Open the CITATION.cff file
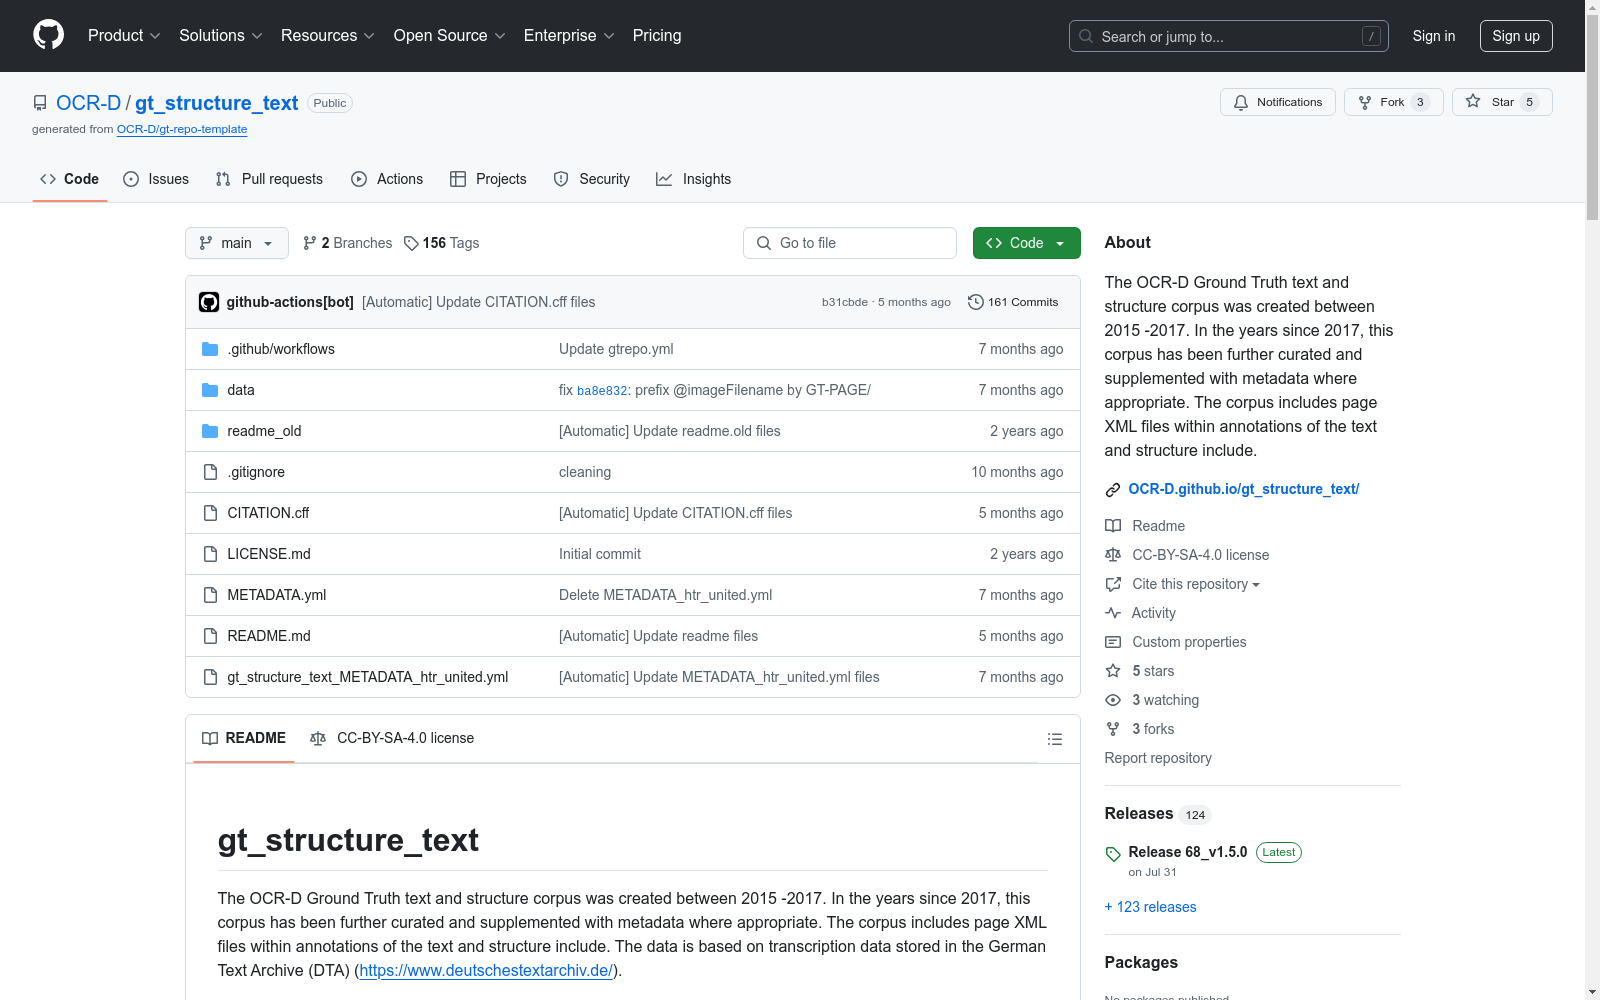The height and width of the screenshot is (1000, 1600). pyautogui.click(x=268, y=513)
